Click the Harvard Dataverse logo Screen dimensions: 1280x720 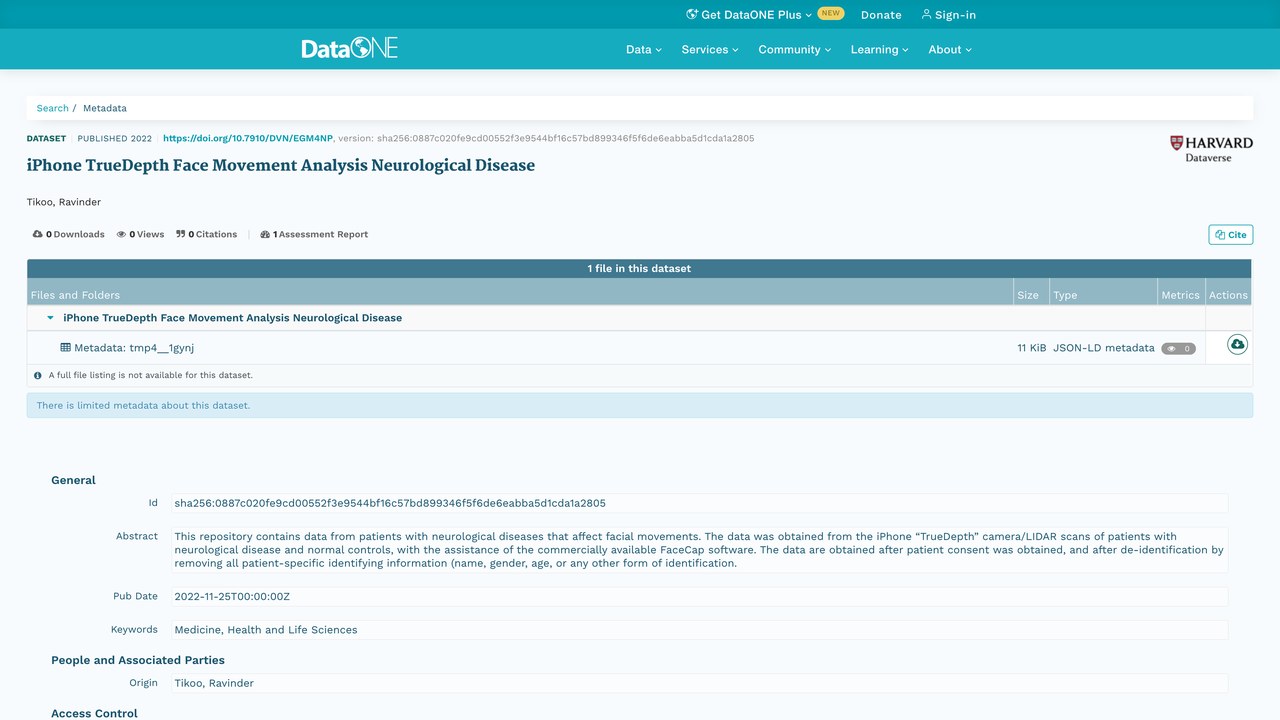pyautogui.click(x=1211, y=149)
